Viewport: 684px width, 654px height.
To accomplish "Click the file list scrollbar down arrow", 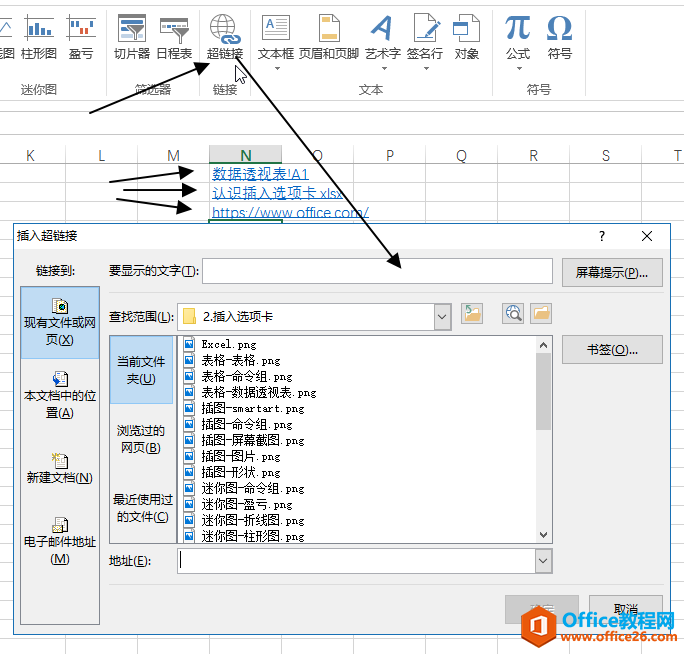I will [x=543, y=534].
